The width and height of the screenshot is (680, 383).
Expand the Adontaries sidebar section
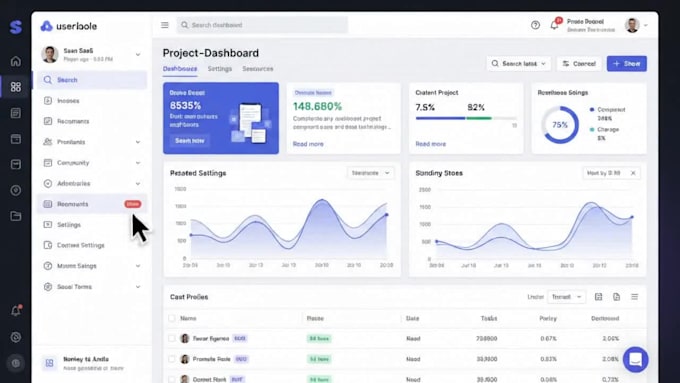(x=138, y=183)
